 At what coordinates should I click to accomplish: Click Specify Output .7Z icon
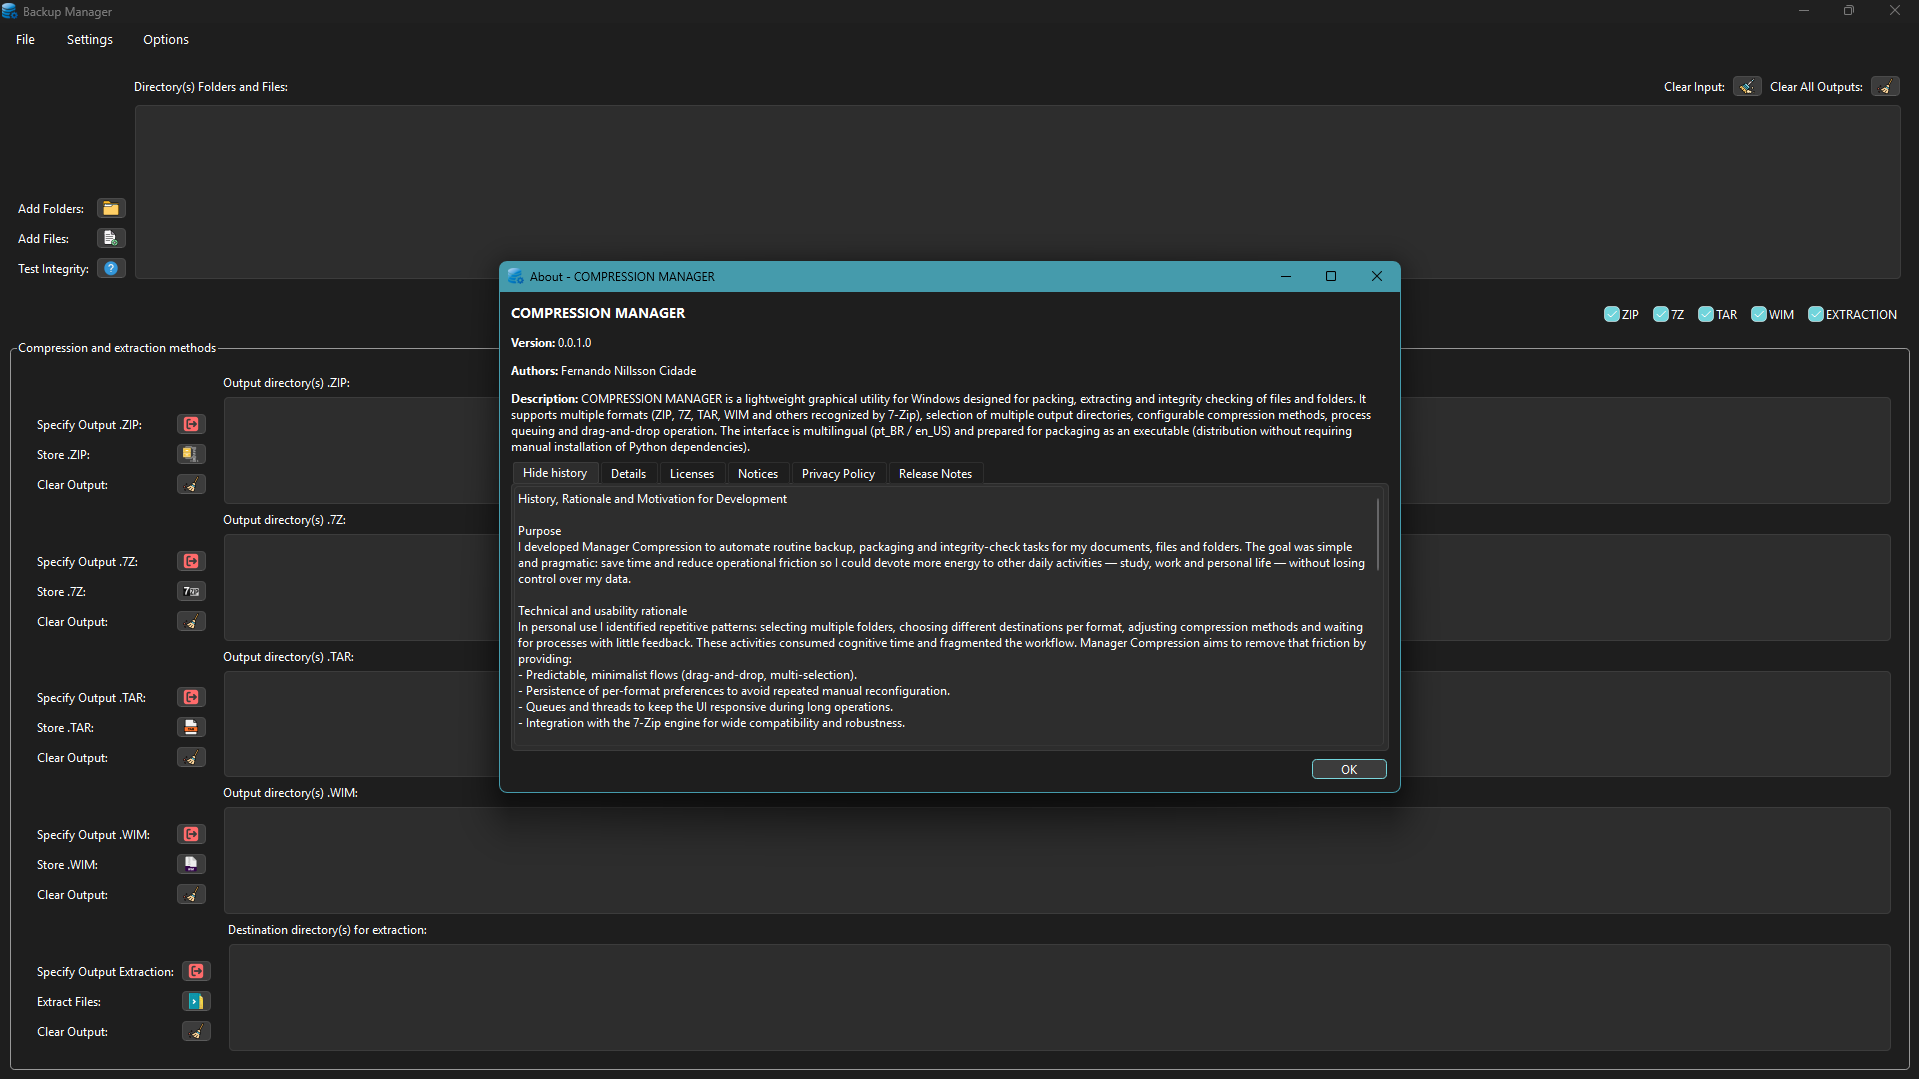click(191, 561)
